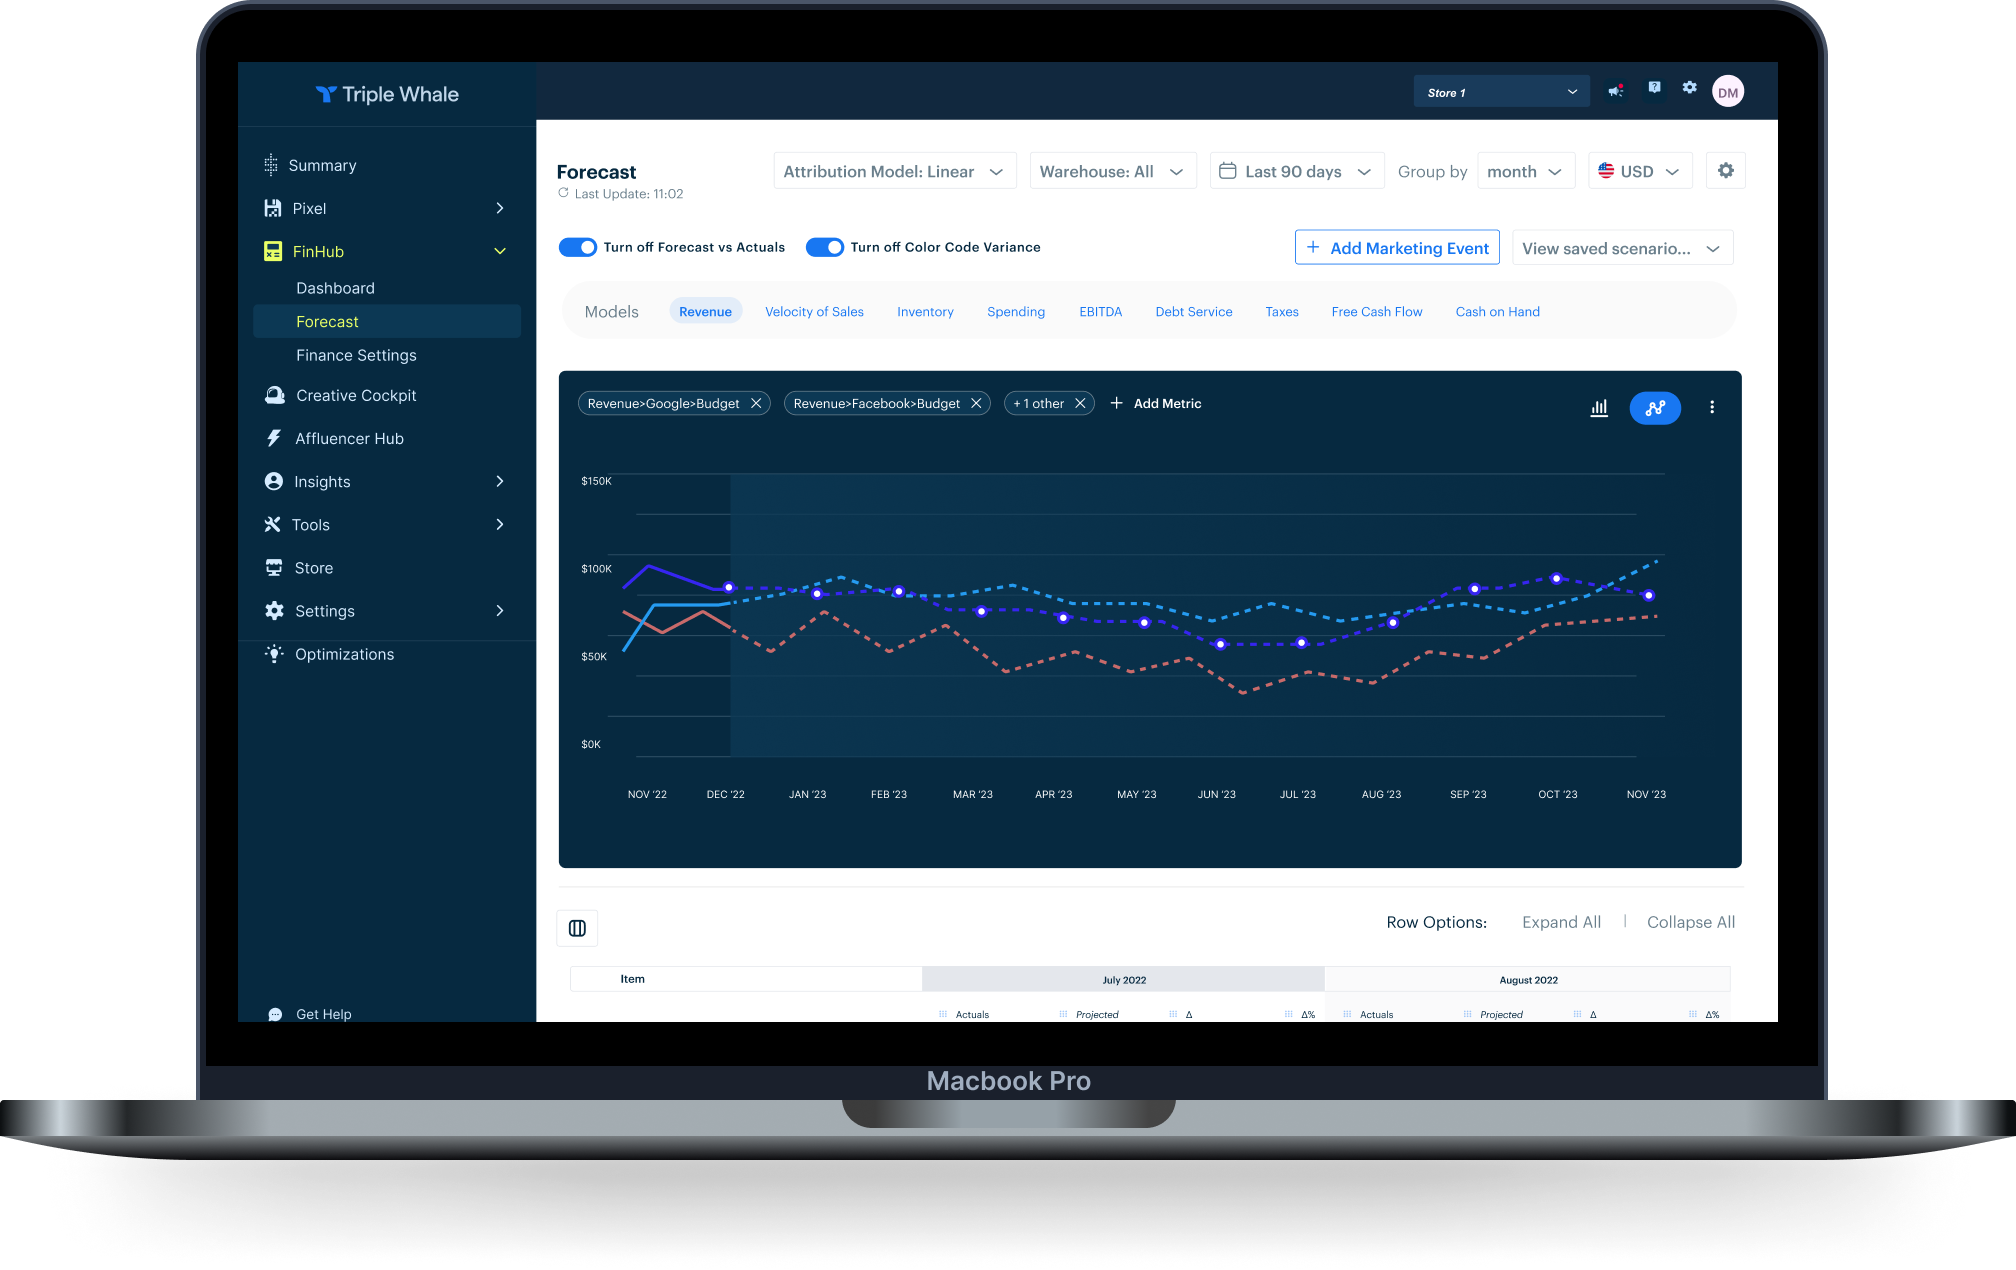2016x1270 pixels.
Task: Click the October '23 purple data point
Action: point(1556,578)
